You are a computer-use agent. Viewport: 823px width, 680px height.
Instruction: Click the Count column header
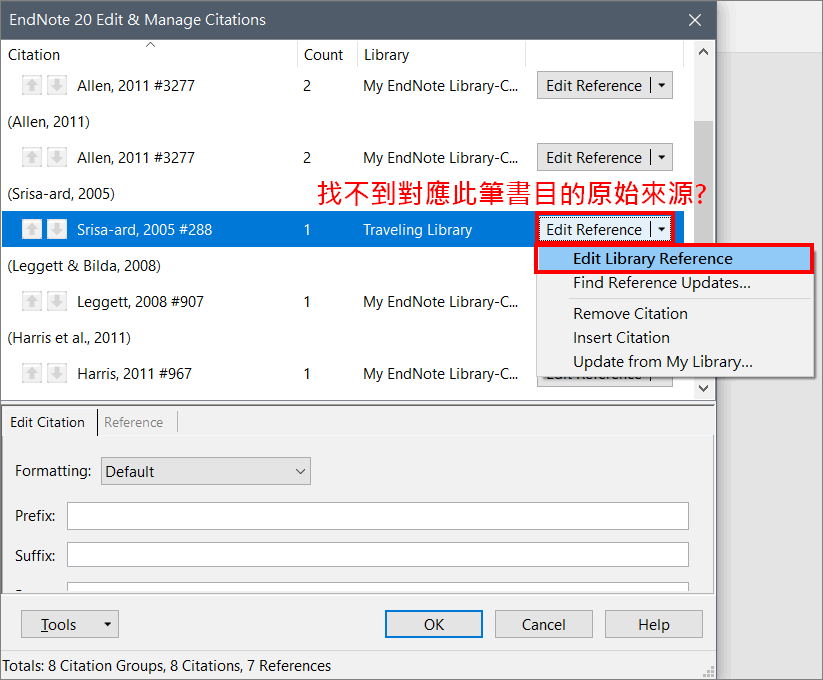pos(328,55)
